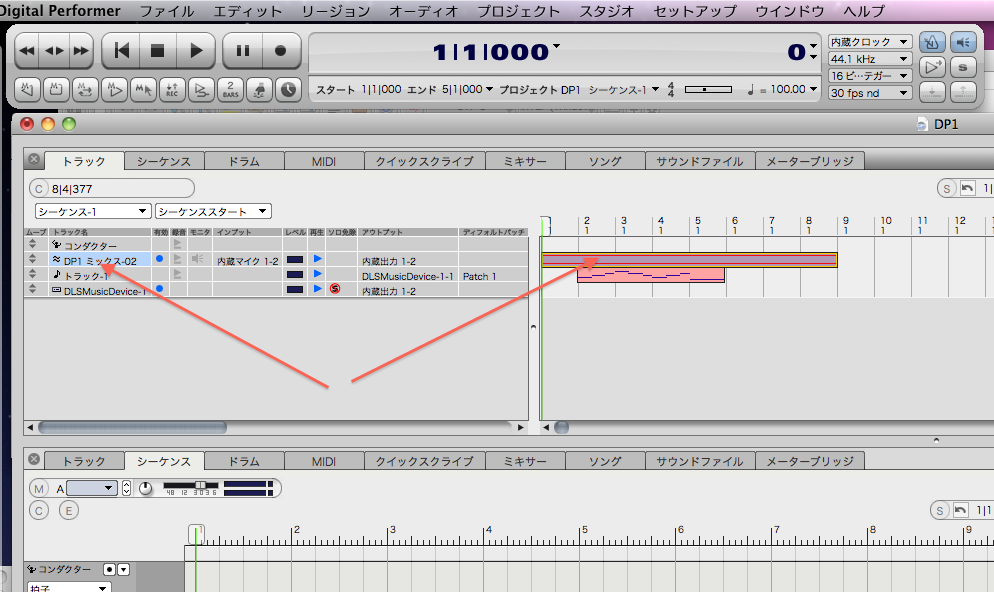Start recording with the Record button
The height and width of the screenshot is (592, 994).
[x=280, y=51]
